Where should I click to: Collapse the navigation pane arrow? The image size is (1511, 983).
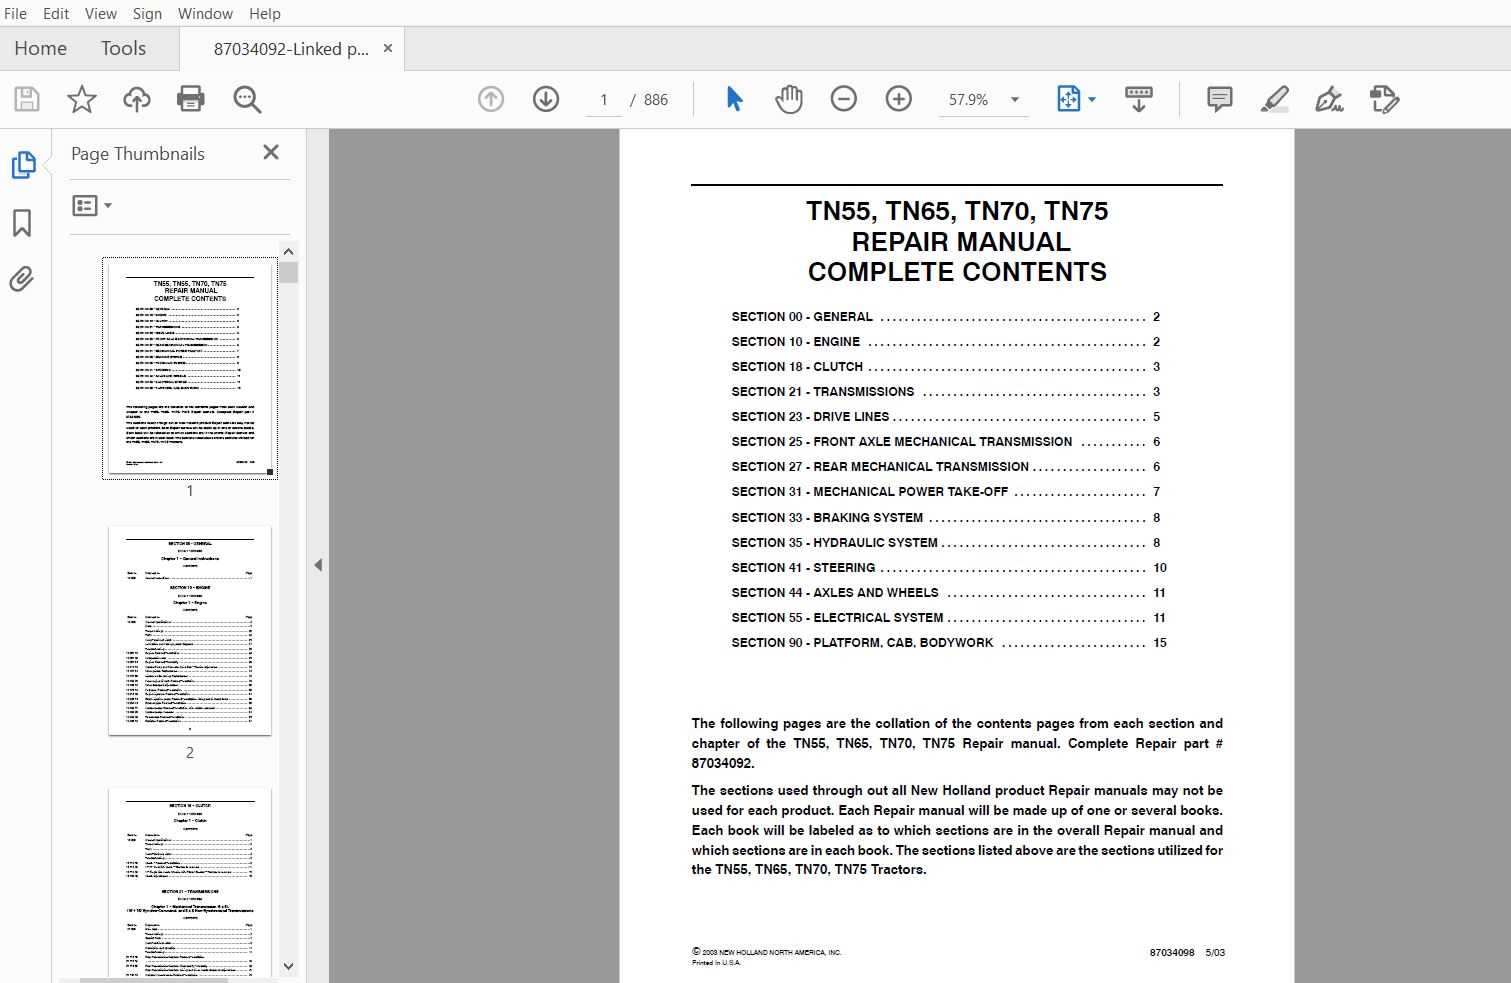coord(318,565)
